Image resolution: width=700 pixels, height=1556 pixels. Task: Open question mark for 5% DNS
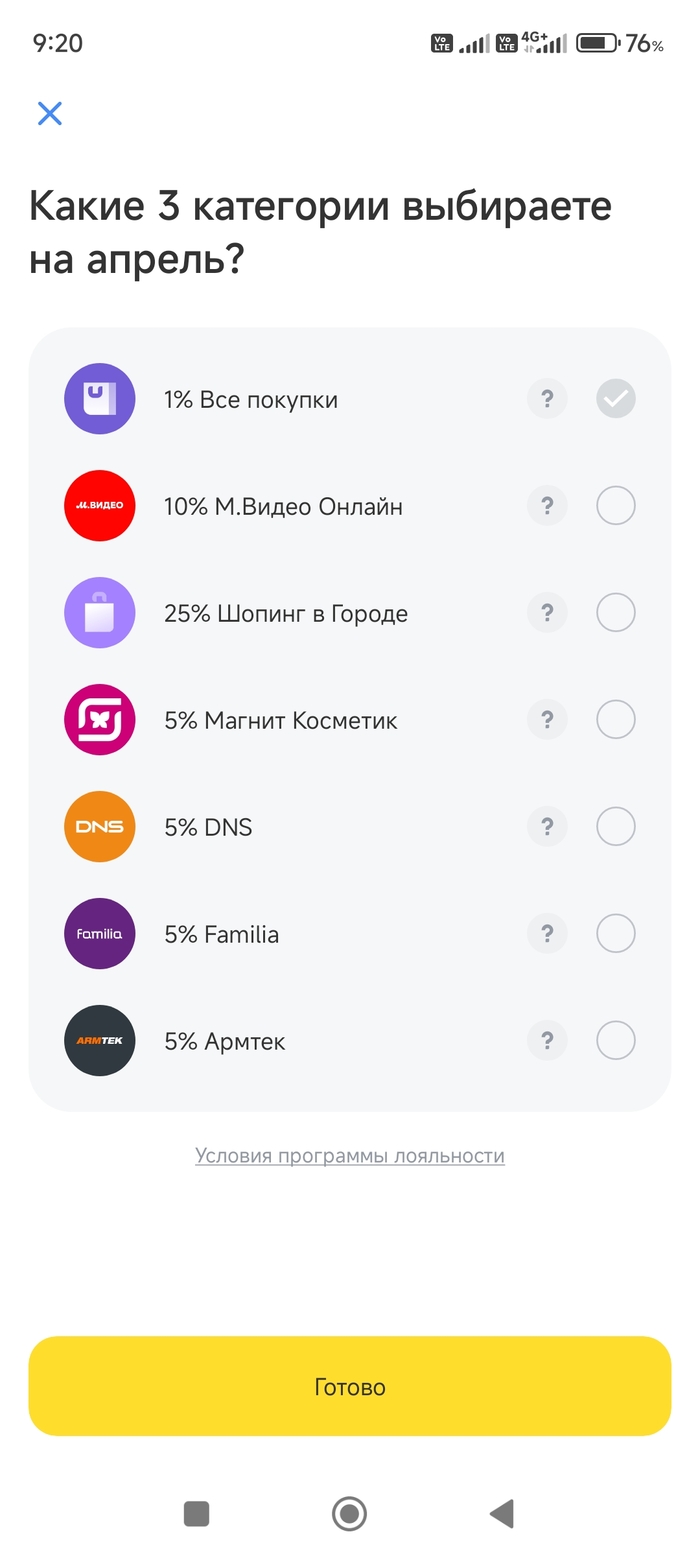point(547,827)
